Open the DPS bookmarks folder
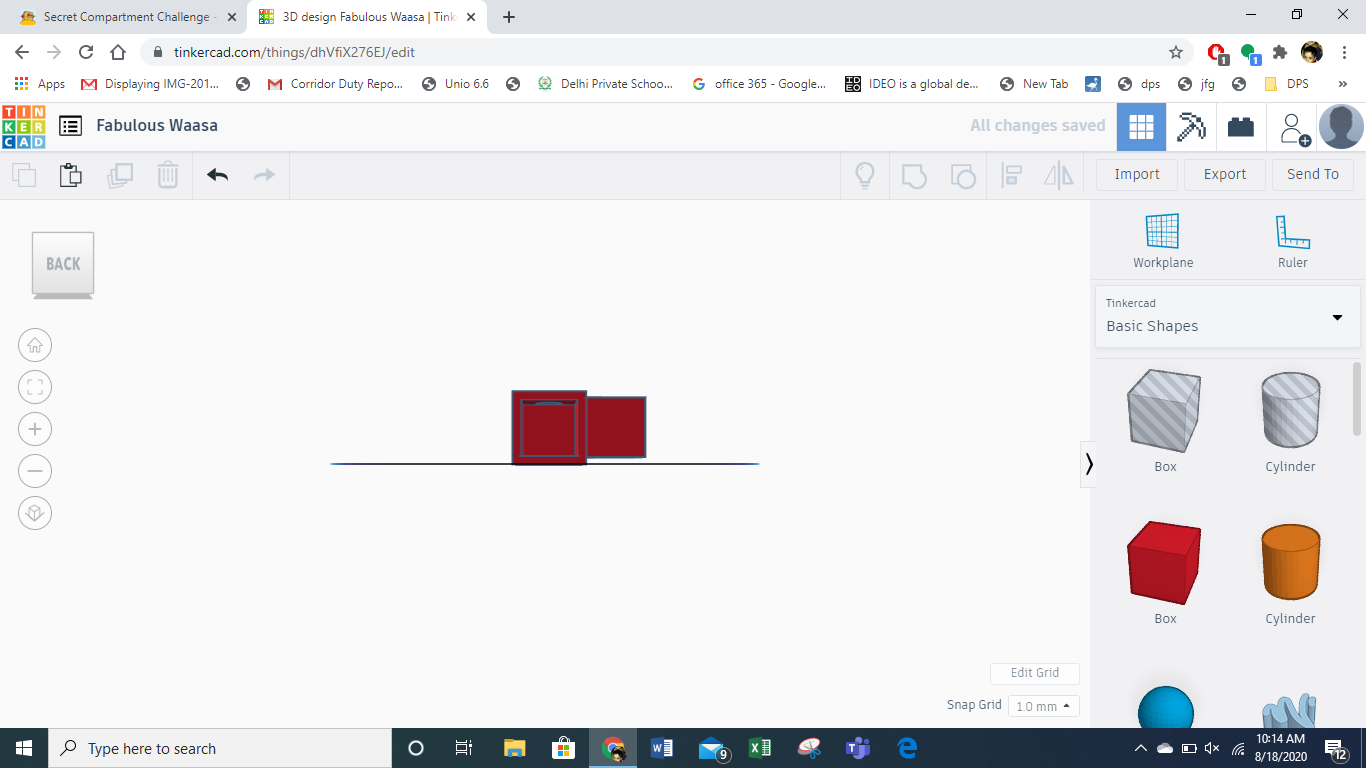Screen dimensions: 1366x768 click(1286, 84)
